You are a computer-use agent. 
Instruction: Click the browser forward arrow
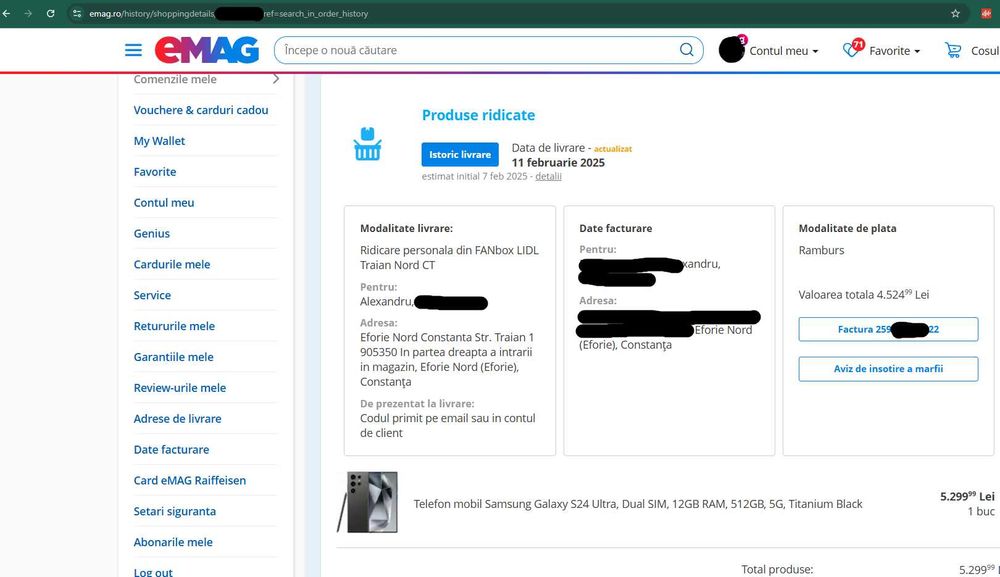[x=28, y=13]
